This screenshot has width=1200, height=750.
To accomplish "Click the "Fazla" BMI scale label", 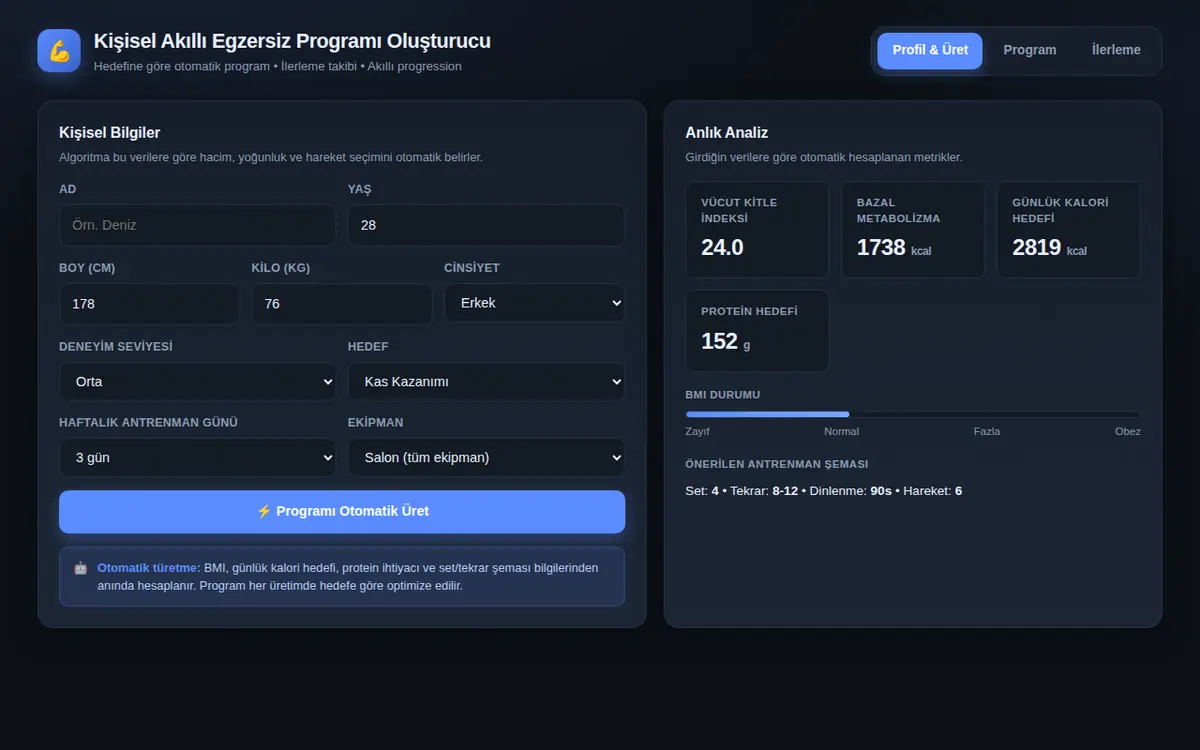I will [987, 431].
